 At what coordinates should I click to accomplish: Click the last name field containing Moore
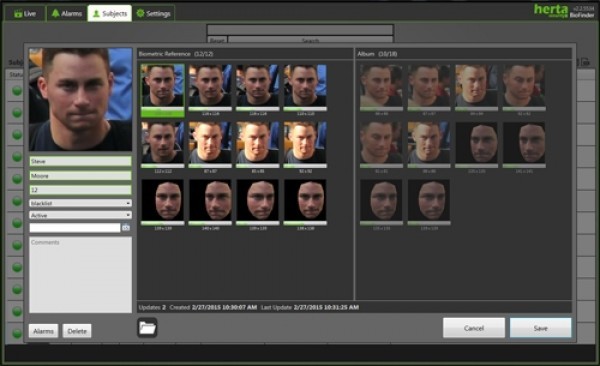(80, 176)
